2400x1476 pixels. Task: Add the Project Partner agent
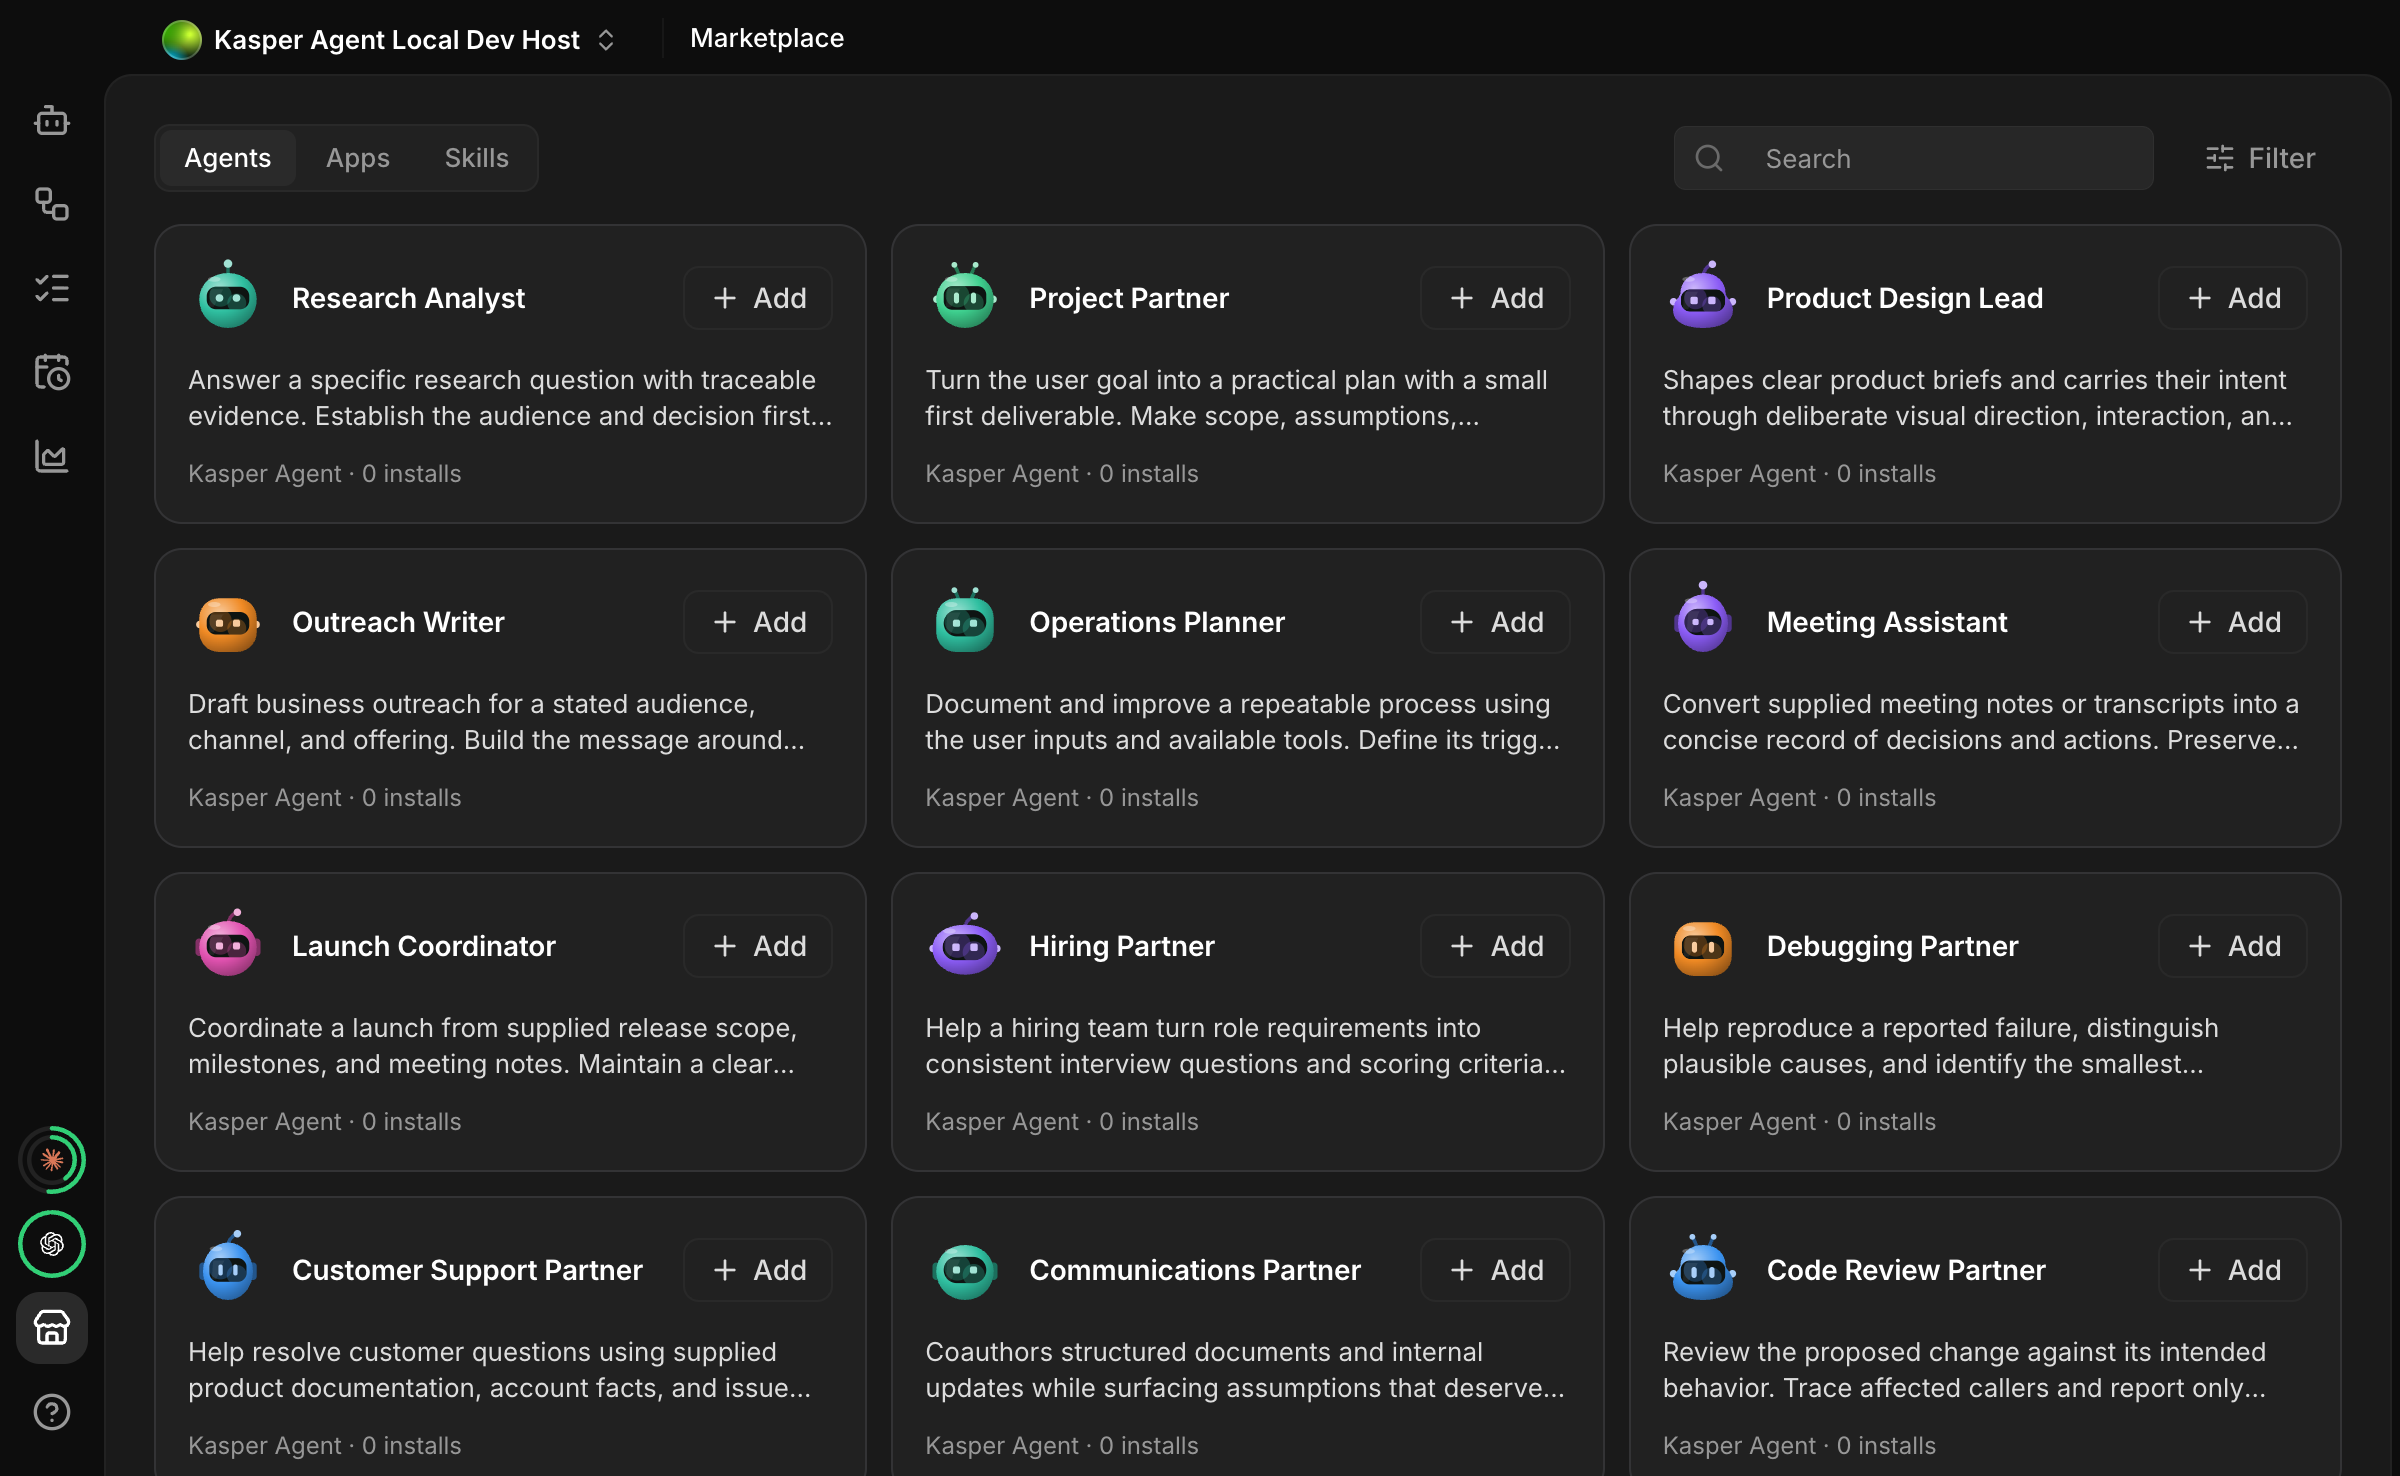(1495, 298)
